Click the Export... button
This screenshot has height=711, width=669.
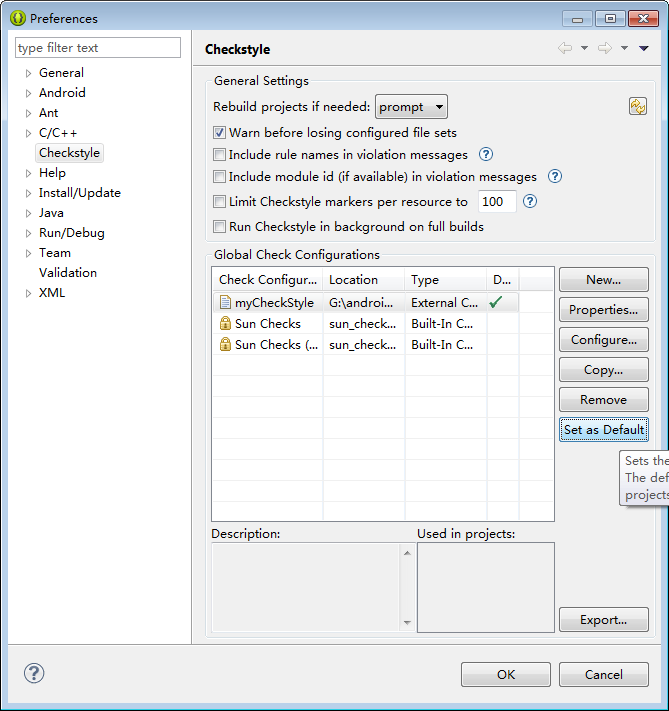pos(604,619)
